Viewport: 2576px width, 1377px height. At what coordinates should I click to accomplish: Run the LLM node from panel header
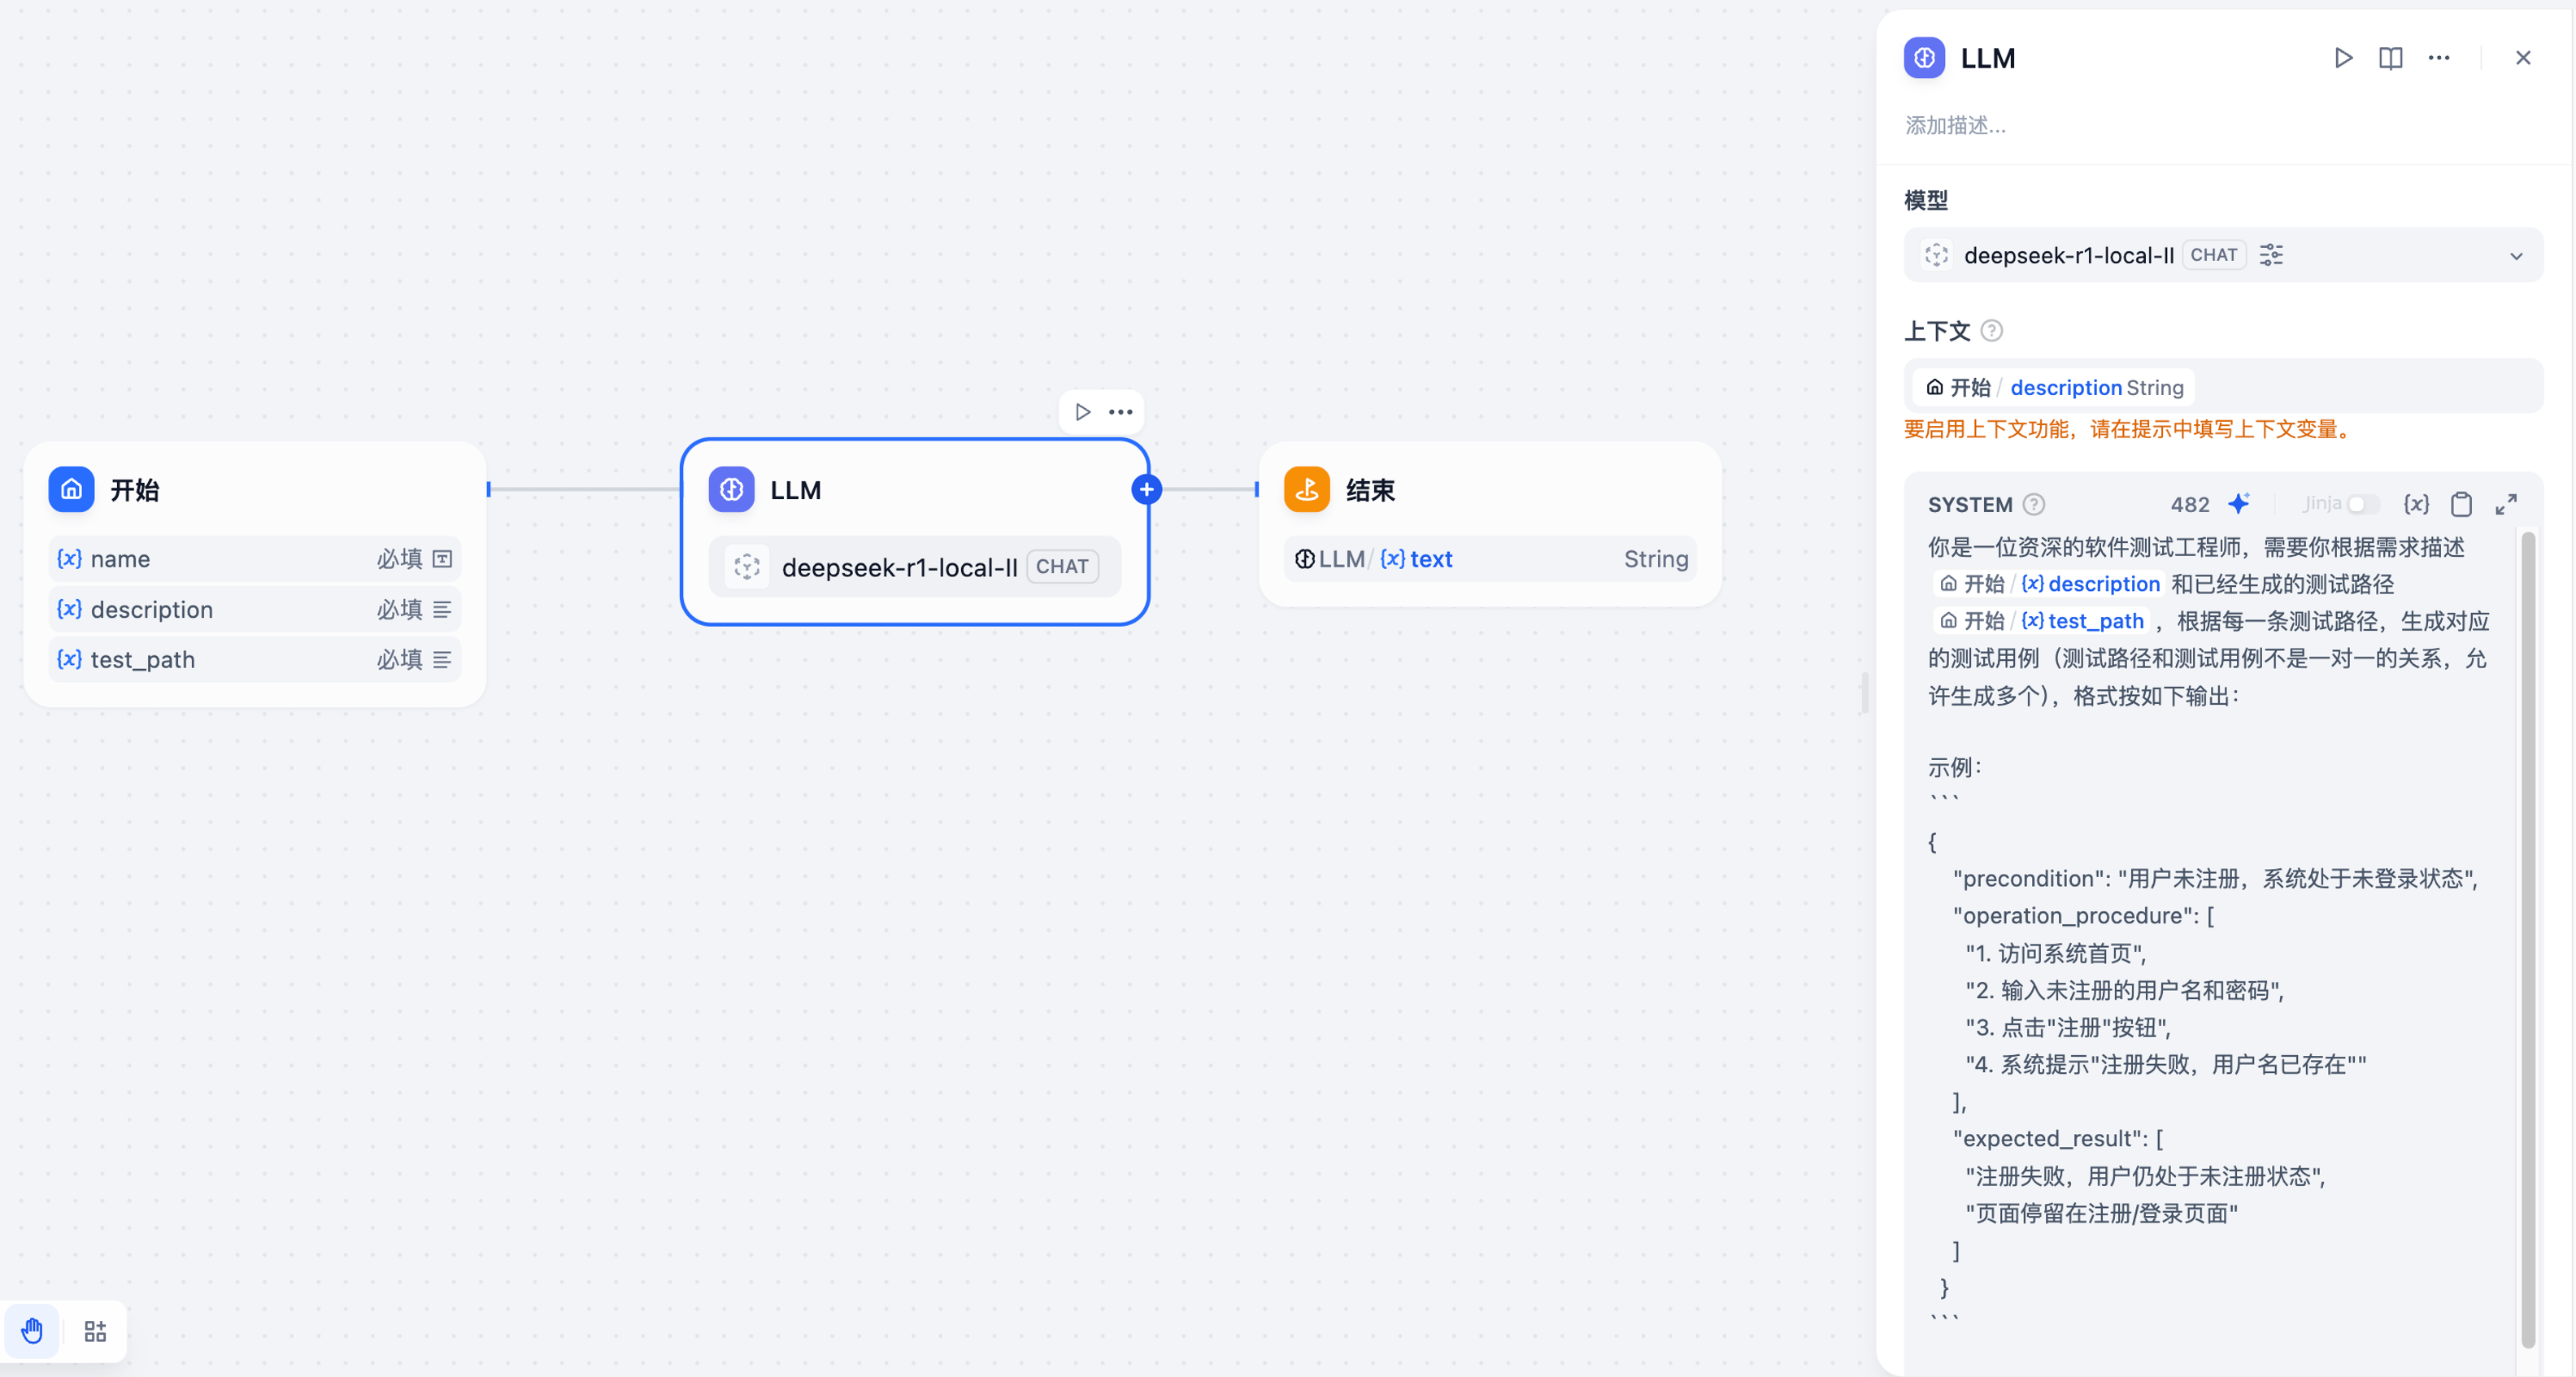click(2343, 58)
